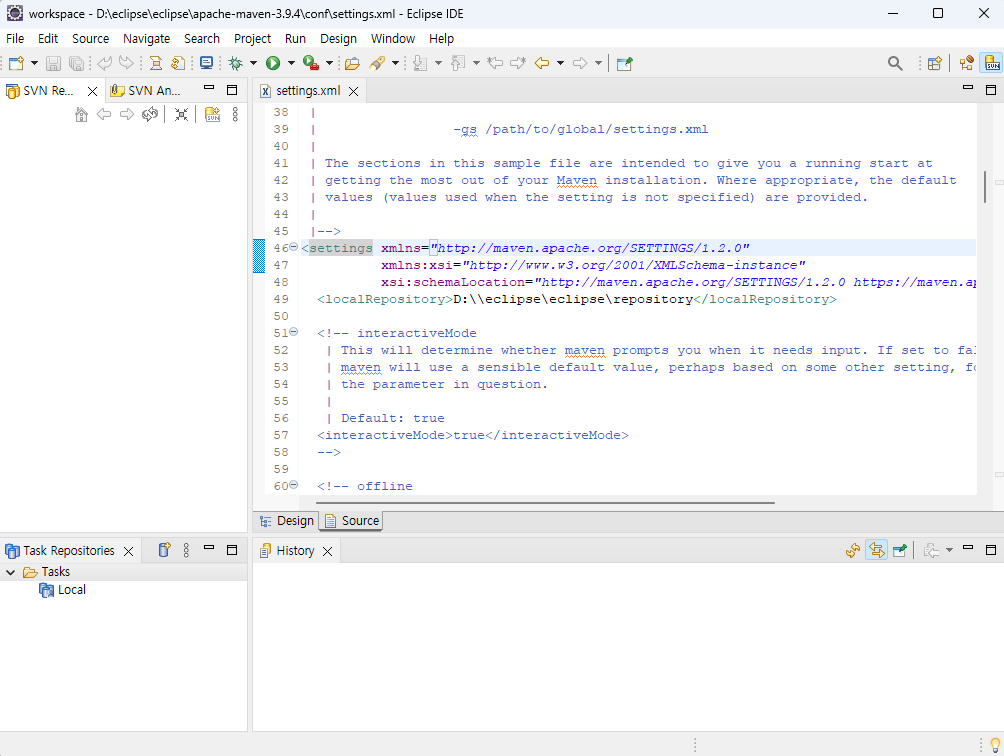Click the New Repository Location SVN icon

click(x=212, y=115)
